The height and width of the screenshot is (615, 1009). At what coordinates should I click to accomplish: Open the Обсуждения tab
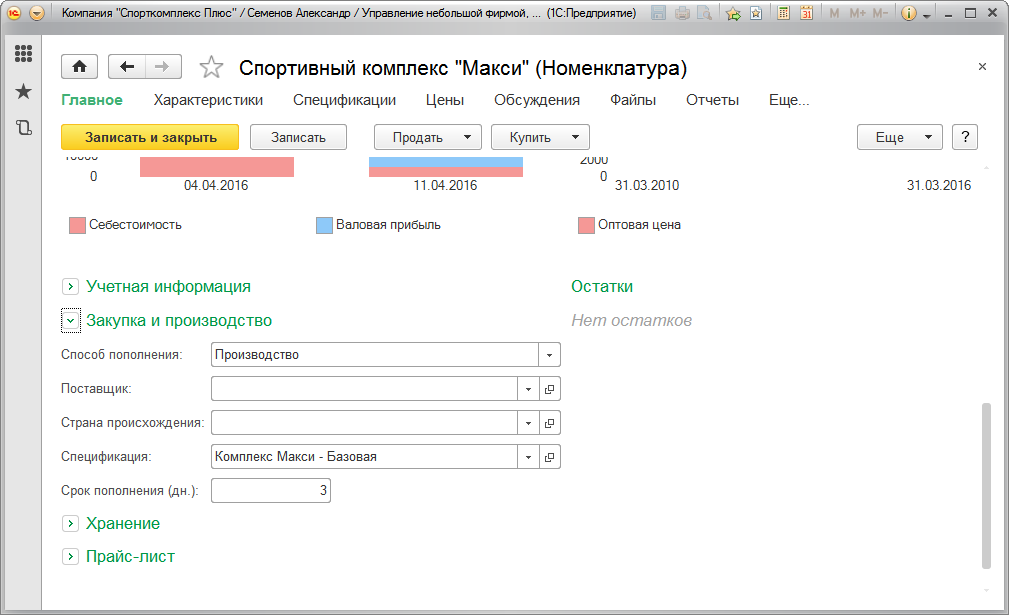(x=537, y=100)
